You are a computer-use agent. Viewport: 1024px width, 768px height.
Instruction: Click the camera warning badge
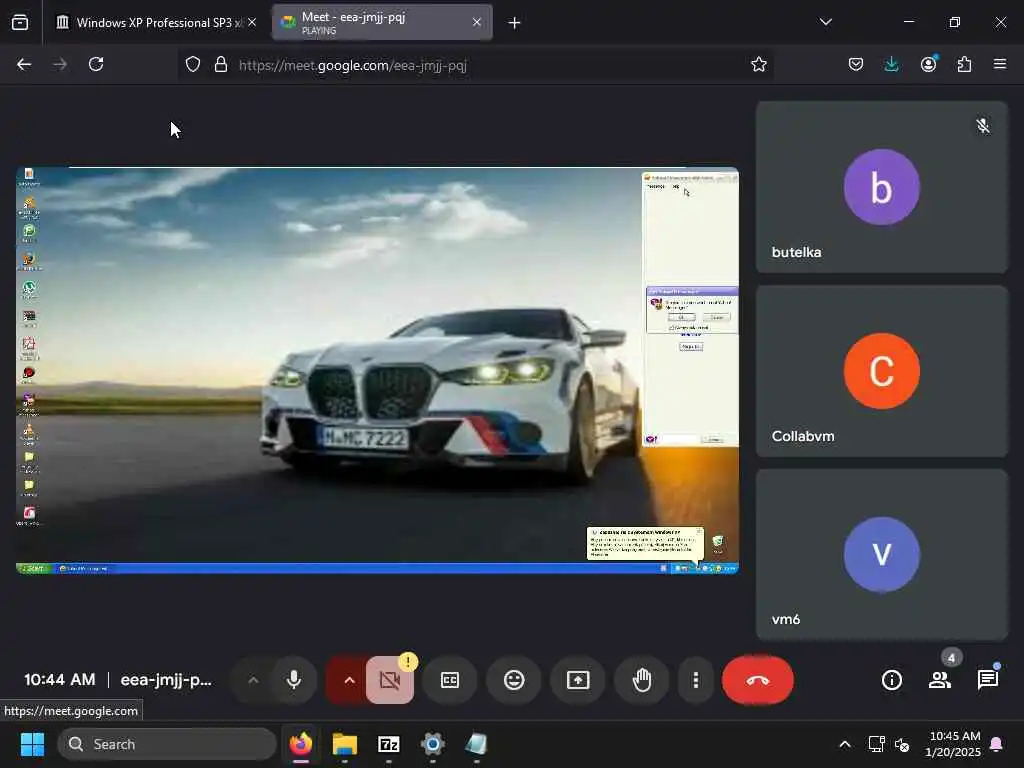click(x=408, y=662)
